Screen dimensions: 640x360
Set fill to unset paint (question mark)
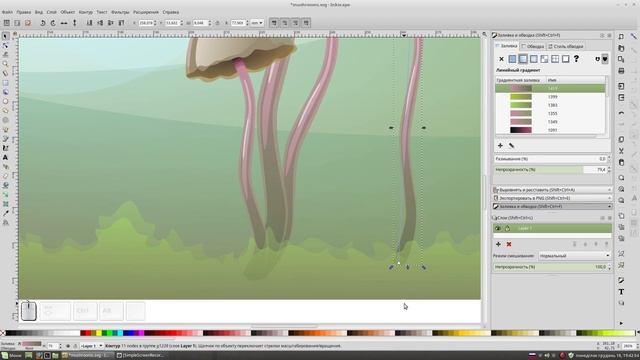coord(576,59)
